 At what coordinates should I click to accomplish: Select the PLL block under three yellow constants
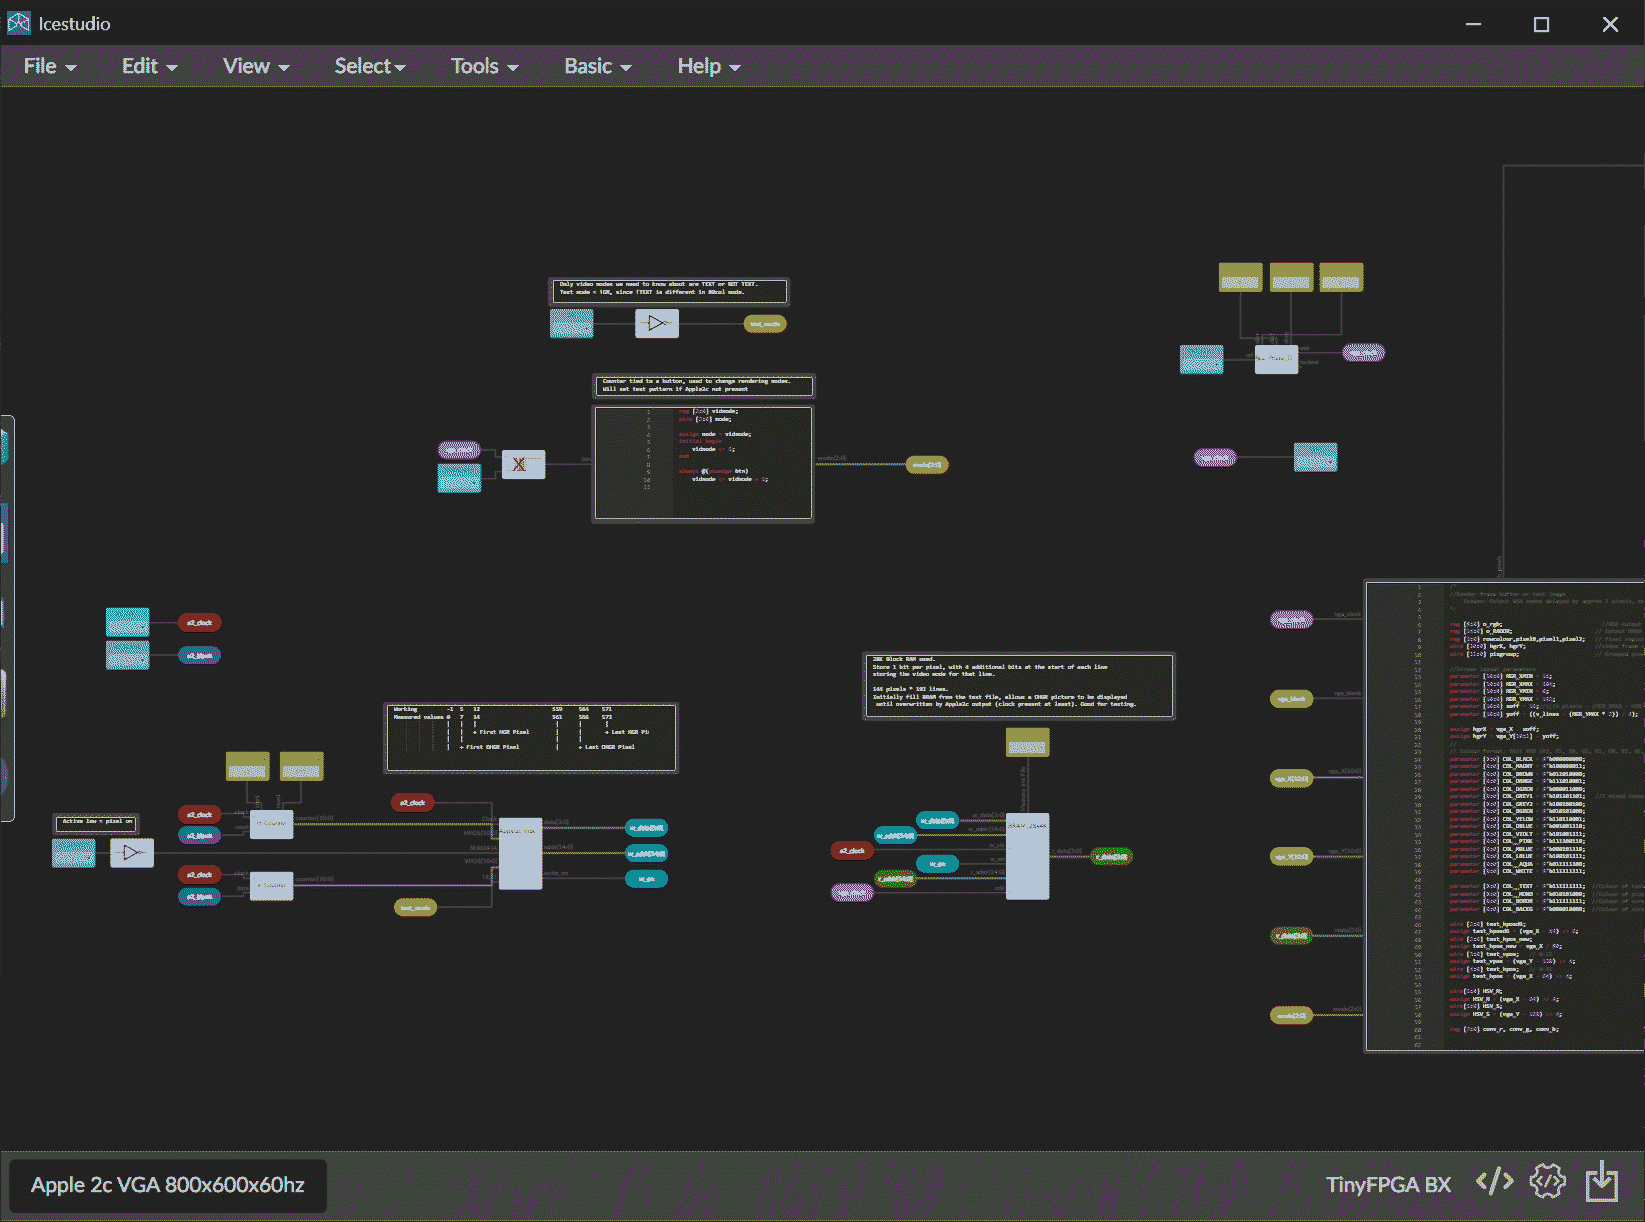[x=1277, y=359]
